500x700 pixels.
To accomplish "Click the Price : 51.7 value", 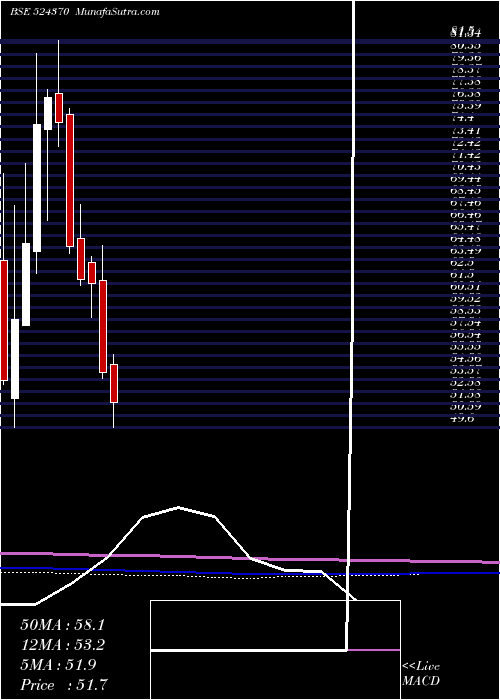I will pos(65,685).
